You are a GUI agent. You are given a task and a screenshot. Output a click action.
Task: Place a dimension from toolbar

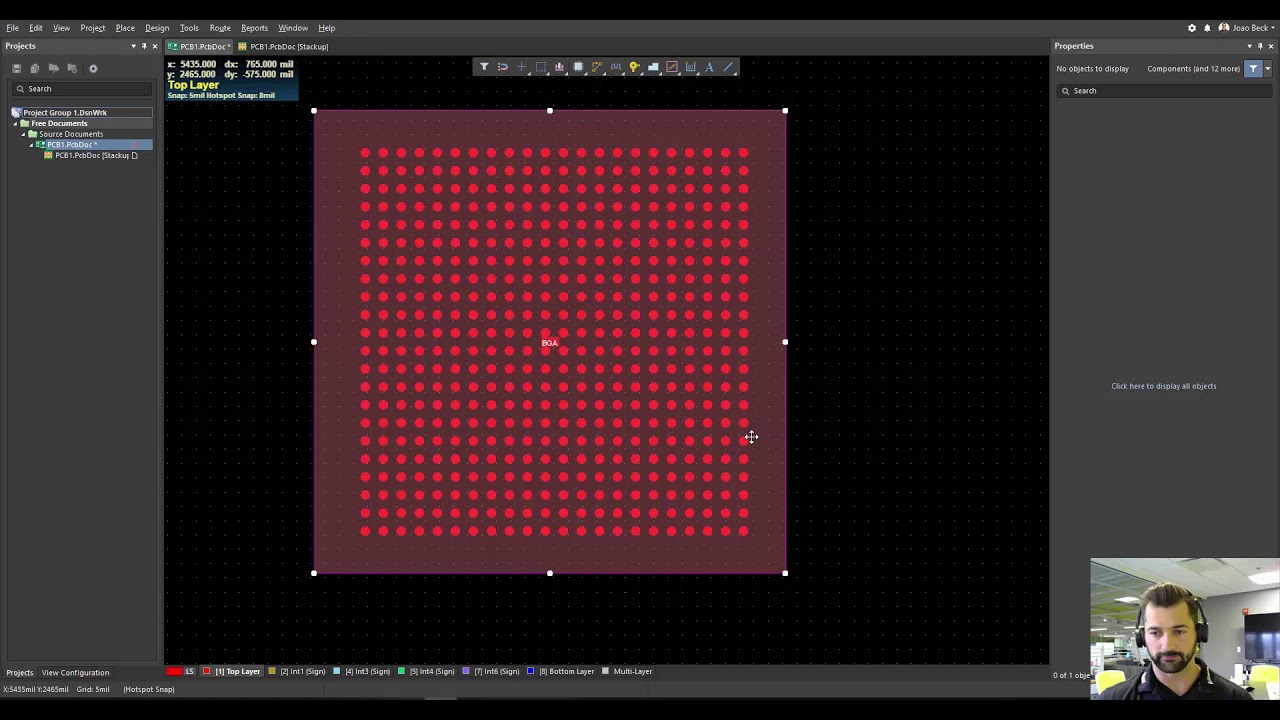(691, 67)
